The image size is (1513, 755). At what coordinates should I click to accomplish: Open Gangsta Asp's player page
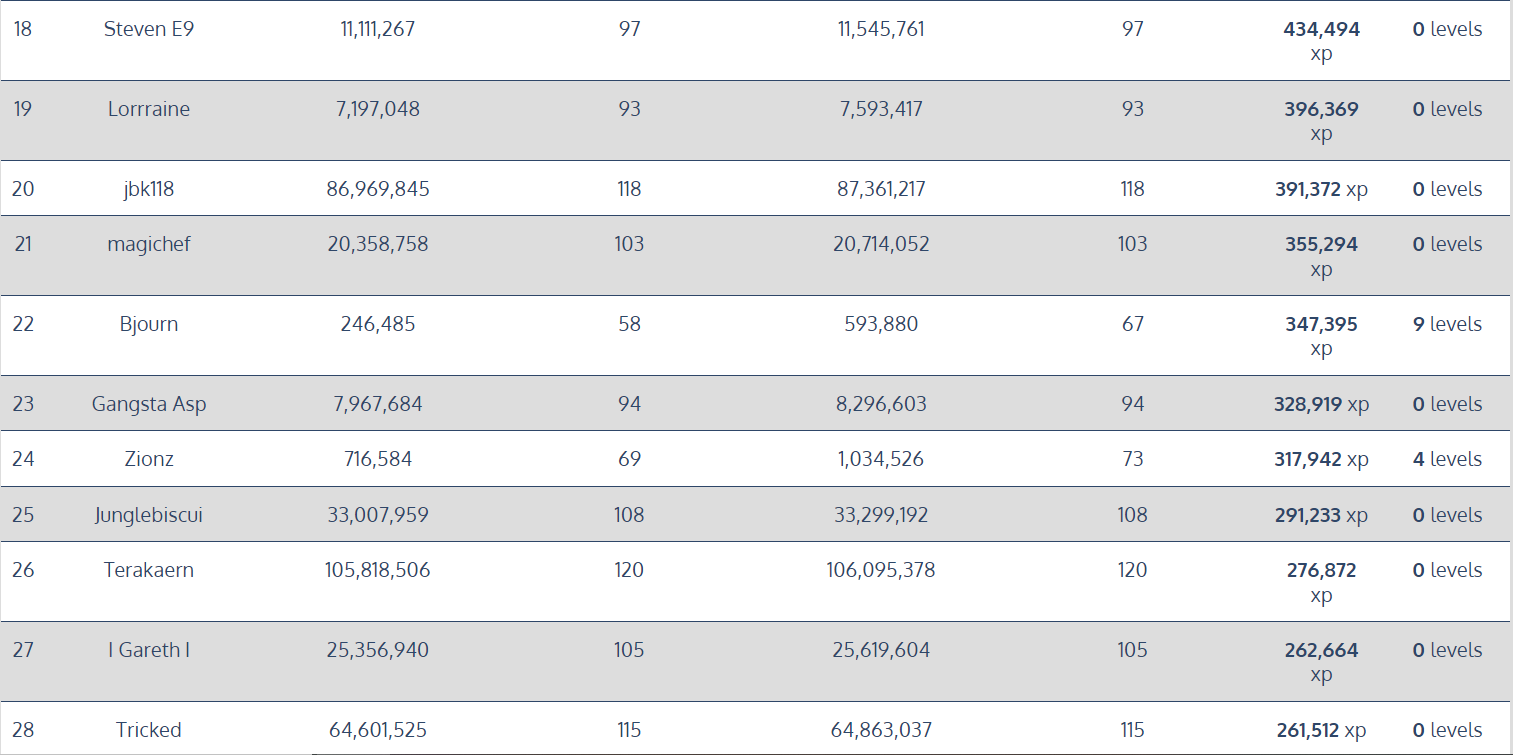pos(149,404)
